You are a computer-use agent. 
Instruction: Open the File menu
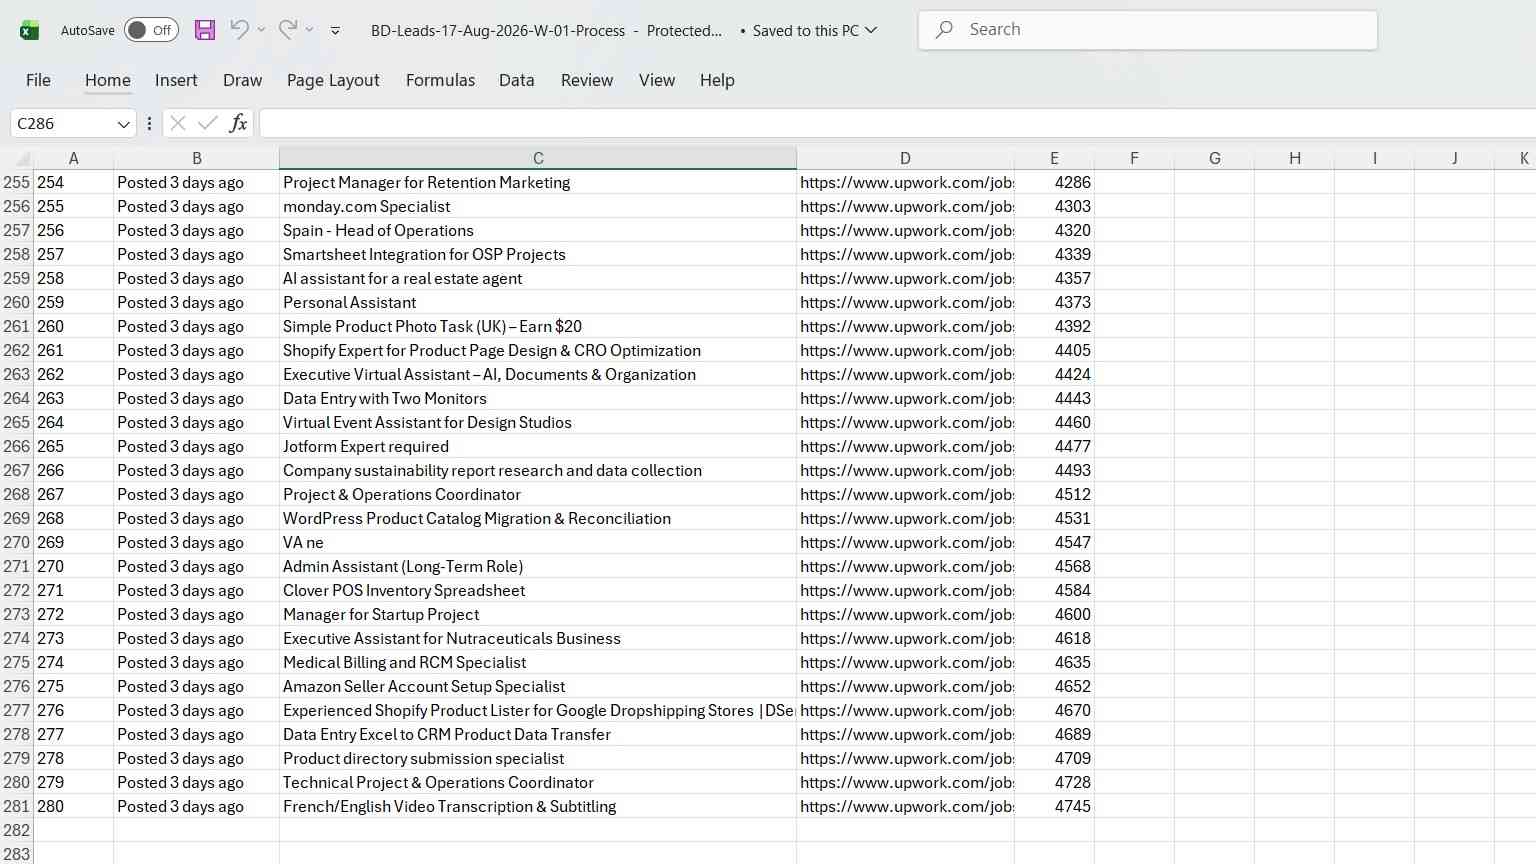38,80
